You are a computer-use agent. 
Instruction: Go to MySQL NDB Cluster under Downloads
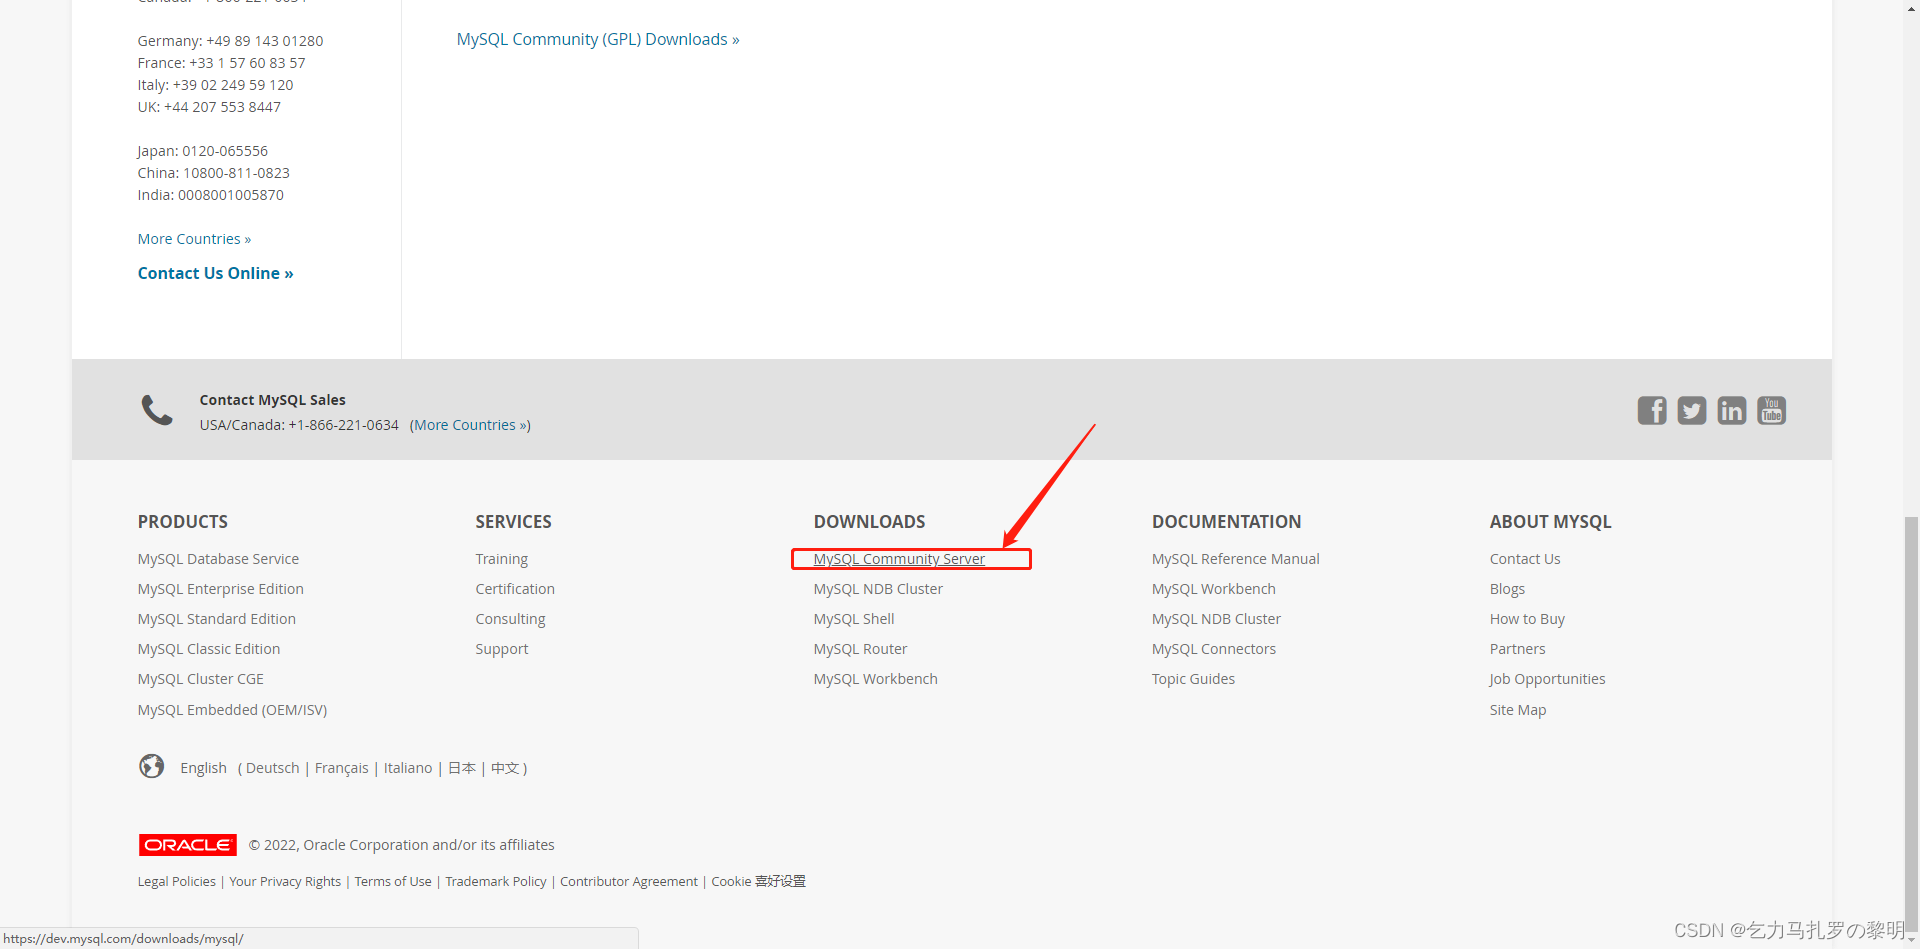point(878,589)
